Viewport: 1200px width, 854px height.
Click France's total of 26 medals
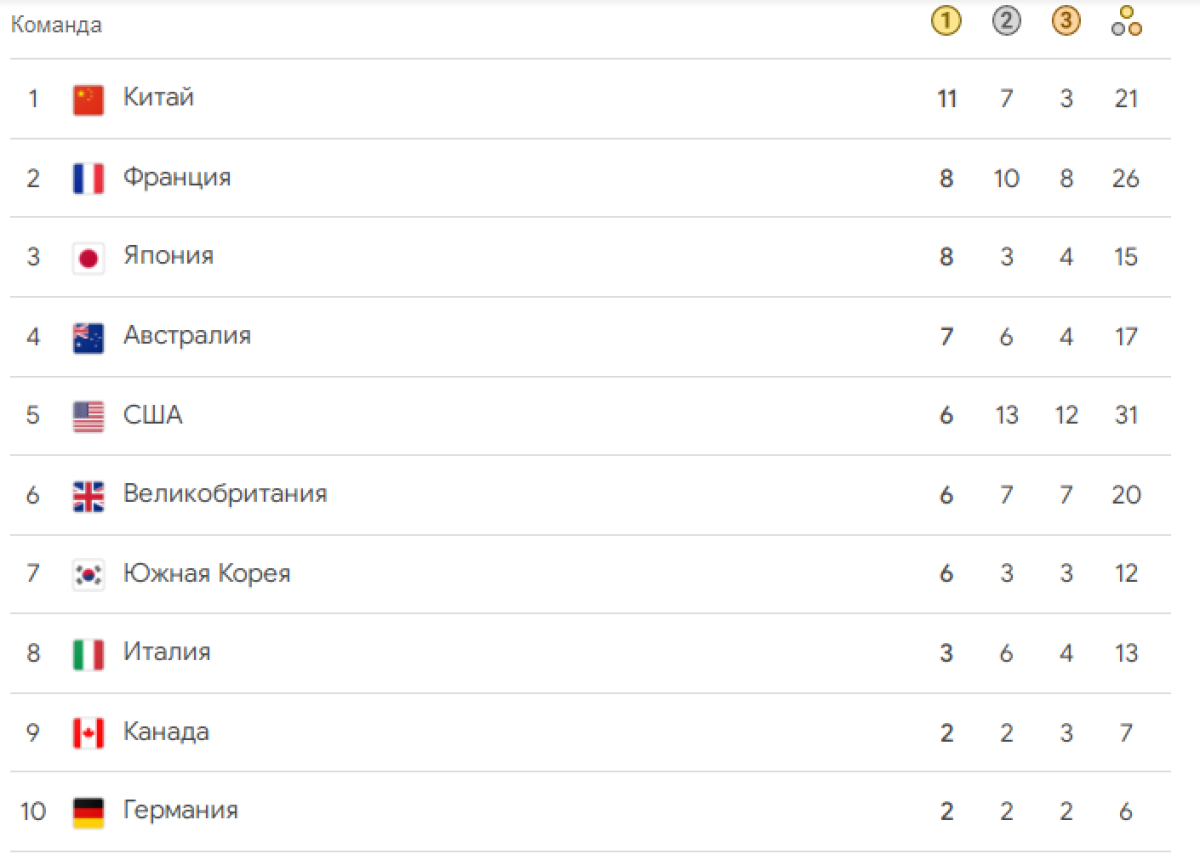[x=1126, y=178]
